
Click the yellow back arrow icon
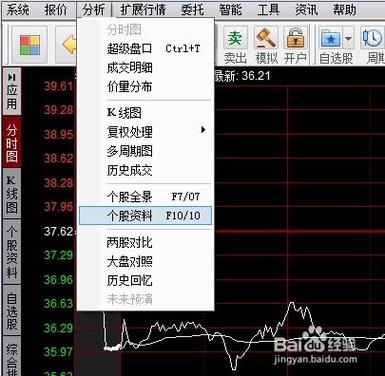69,45
